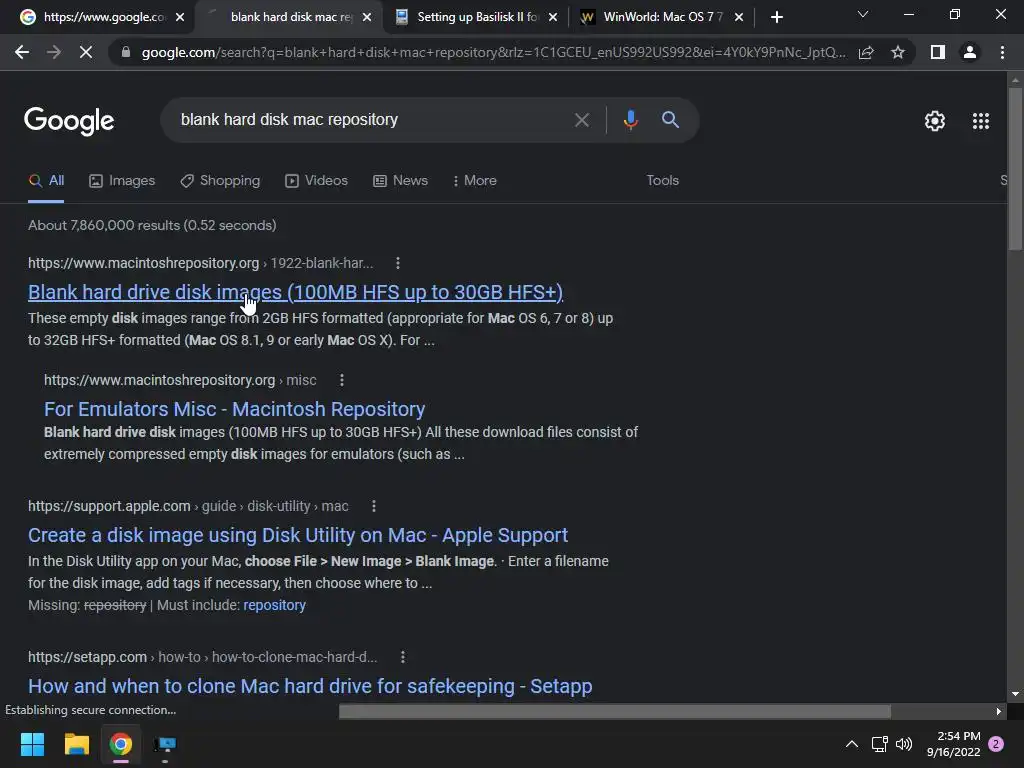Click the Chrome taskbar icon
The height and width of the screenshot is (768, 1024).
click(121, 744)
